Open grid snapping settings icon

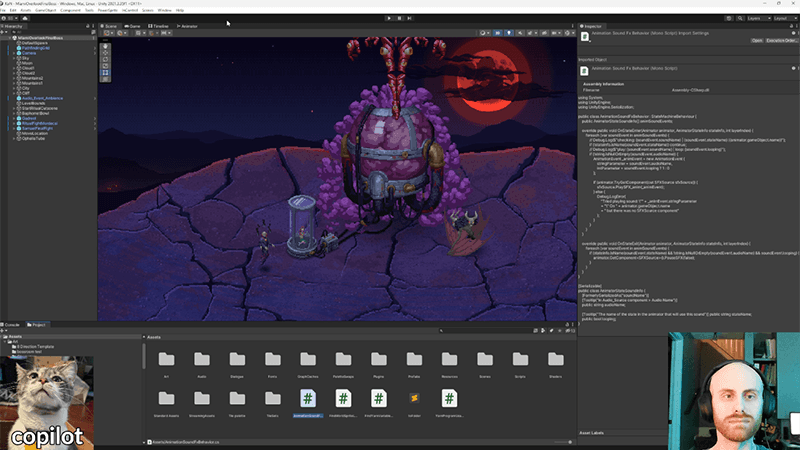tap(152, 33)
